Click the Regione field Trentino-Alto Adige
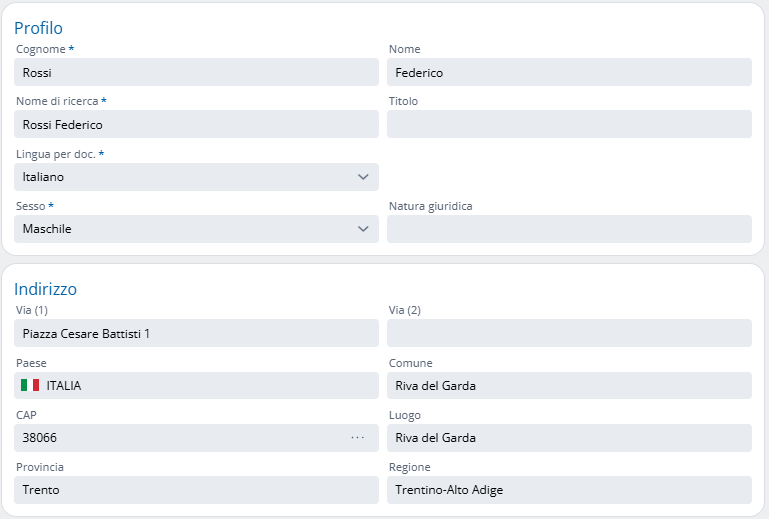 point(568,490)
